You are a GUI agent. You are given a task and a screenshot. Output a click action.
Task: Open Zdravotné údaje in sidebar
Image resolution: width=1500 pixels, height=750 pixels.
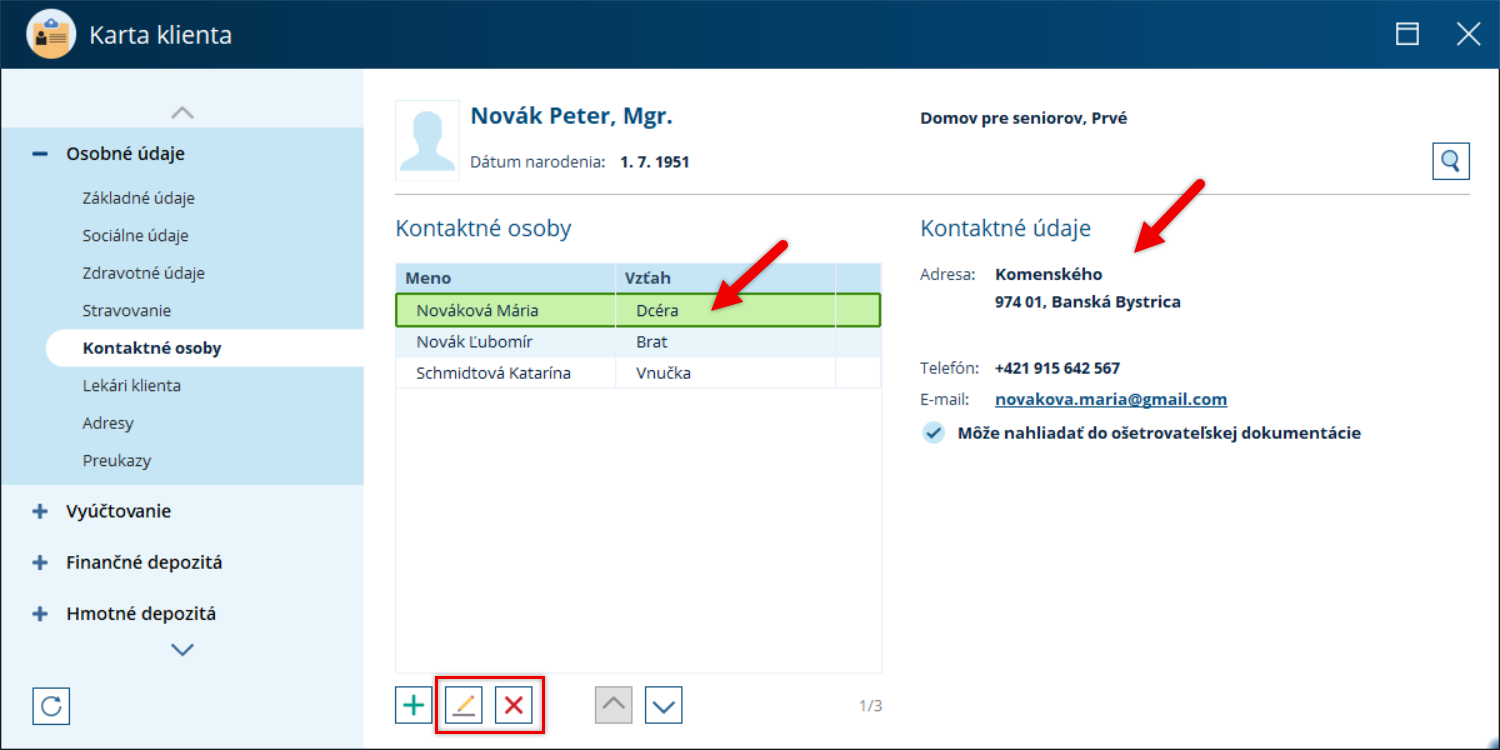[144, 273]
